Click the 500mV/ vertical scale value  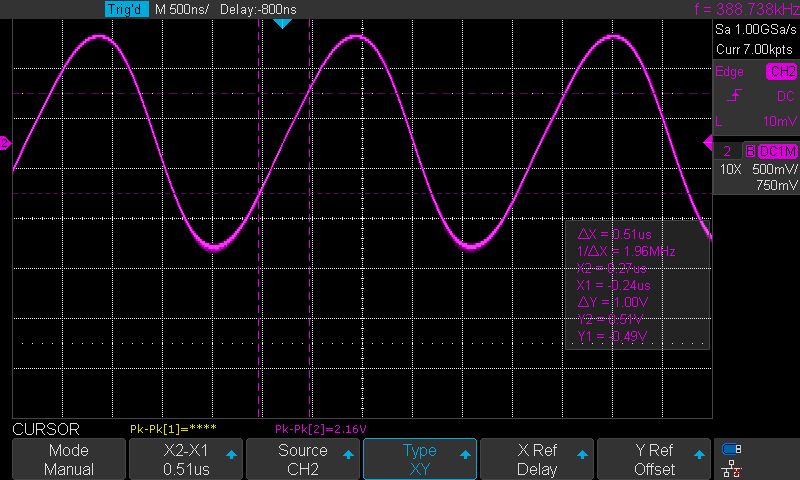pos(774,169)
